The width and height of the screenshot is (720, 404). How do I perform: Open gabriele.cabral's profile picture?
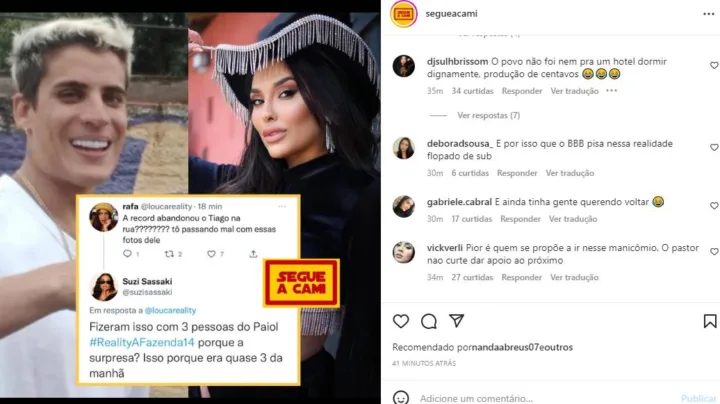pos(404,206)
